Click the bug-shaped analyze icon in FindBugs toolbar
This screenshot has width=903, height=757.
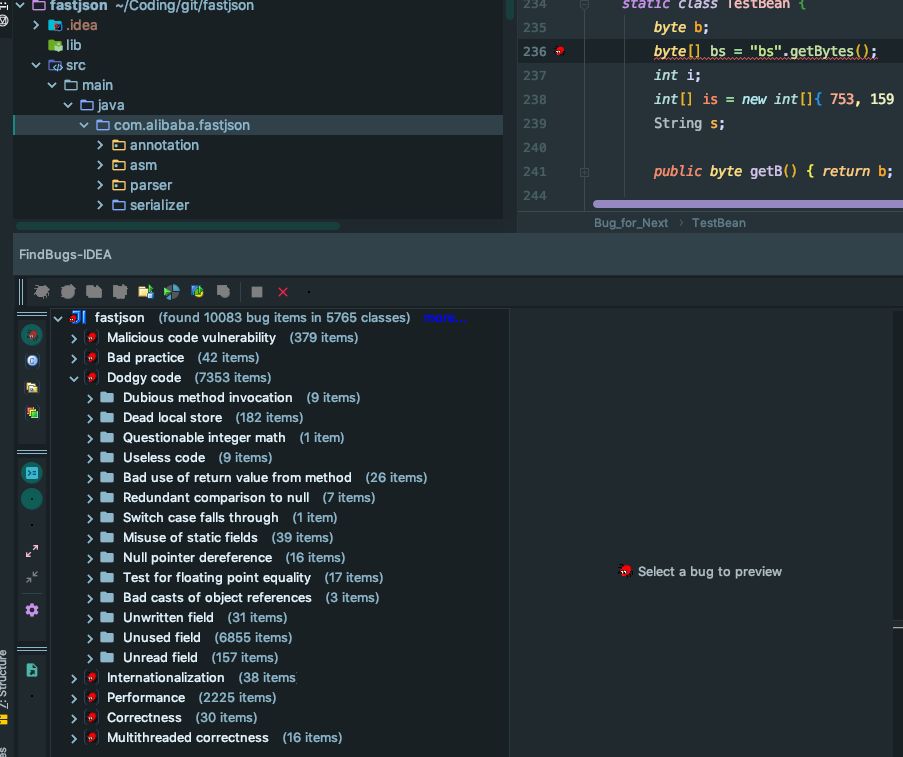42,292
